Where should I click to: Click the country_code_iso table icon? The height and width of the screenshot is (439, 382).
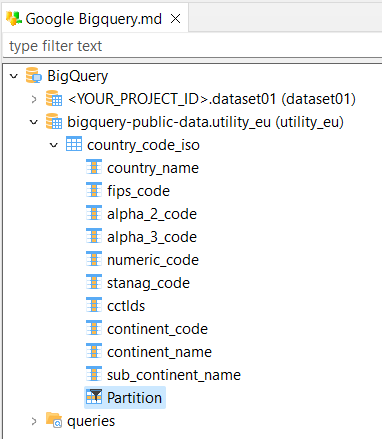pyautogui.click(x=74, y=144)
